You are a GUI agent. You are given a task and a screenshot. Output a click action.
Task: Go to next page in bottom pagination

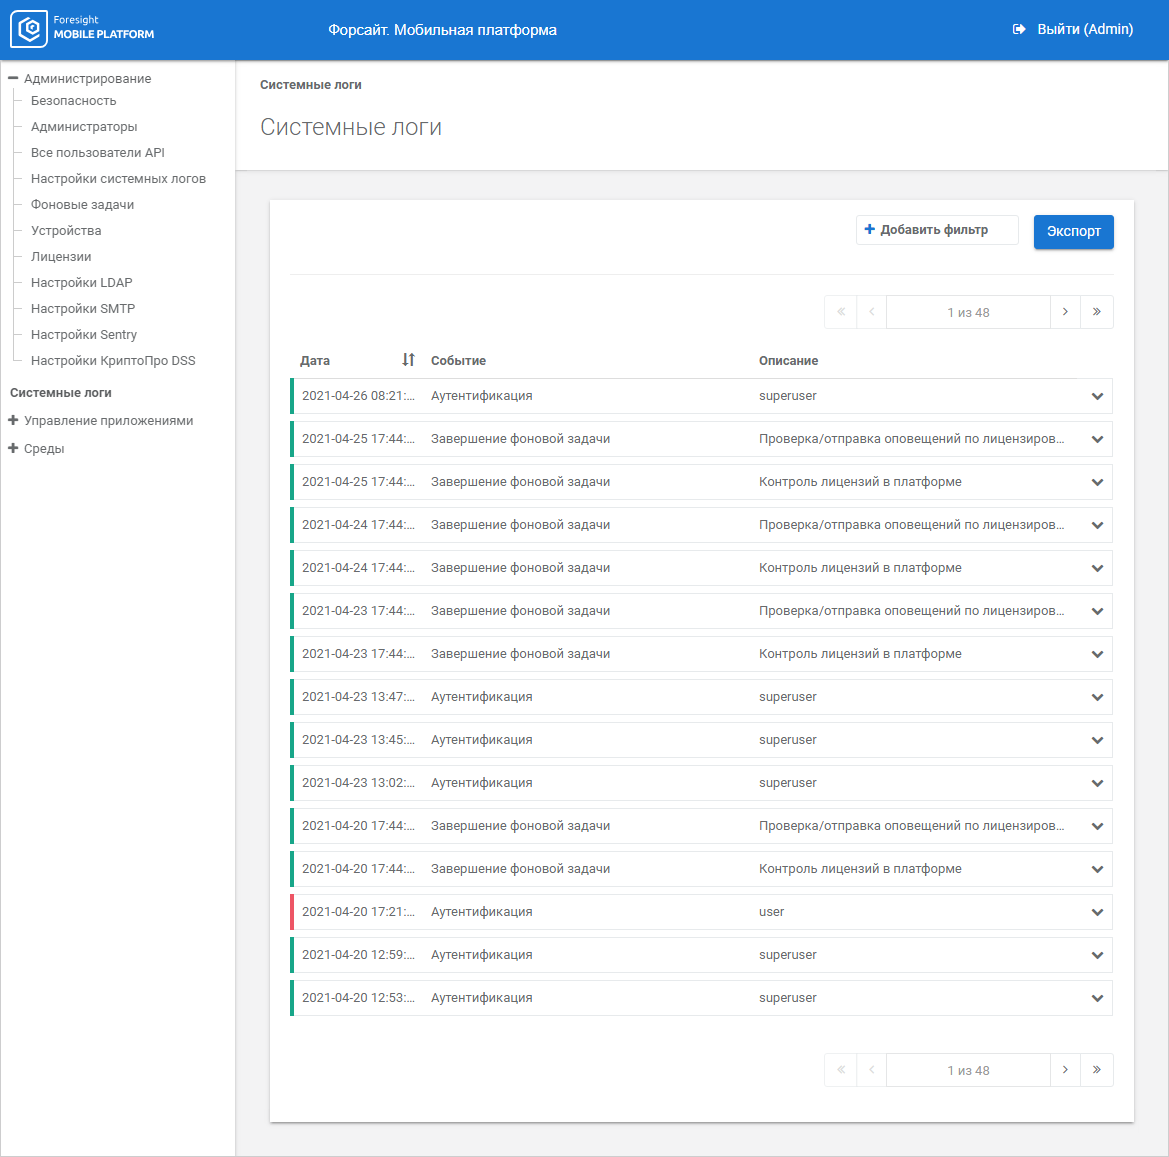tap(1065, 1070)
